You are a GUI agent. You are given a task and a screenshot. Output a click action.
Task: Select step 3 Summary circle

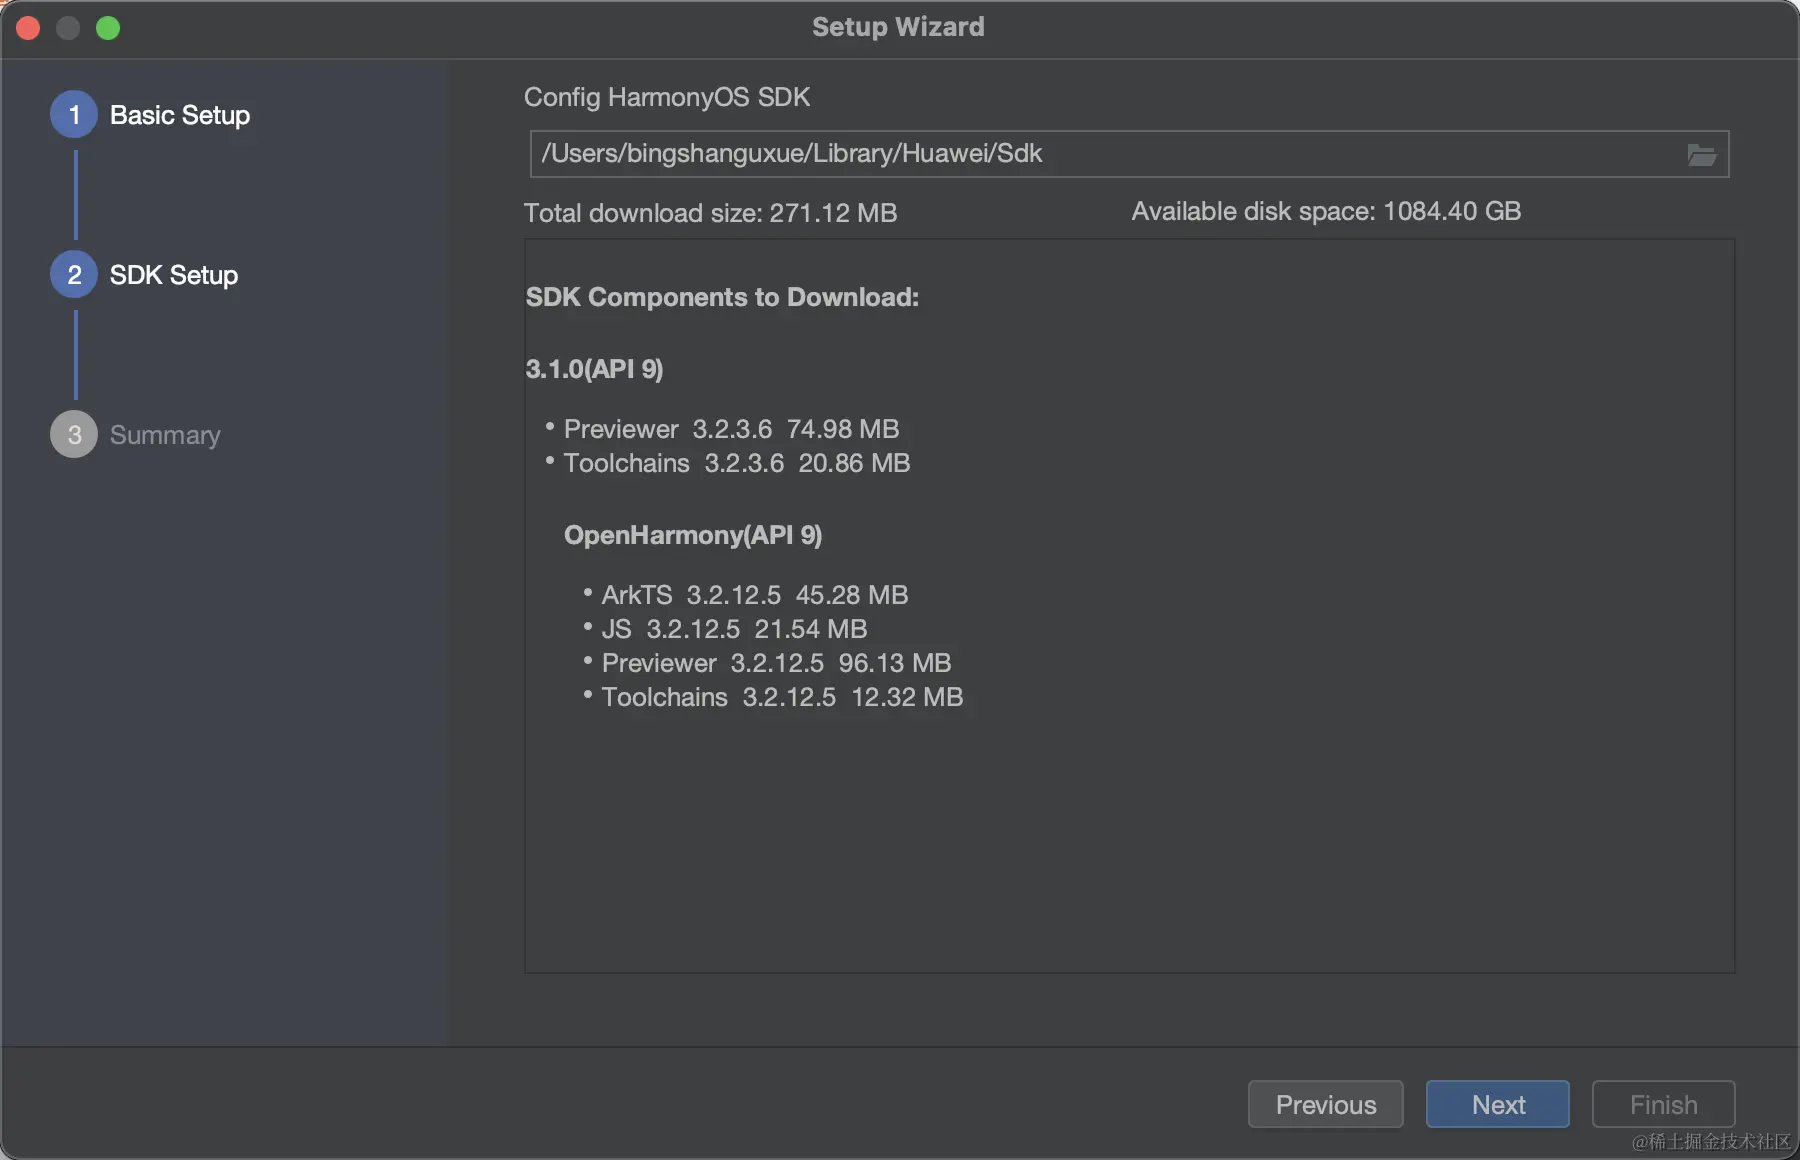(74, 435)
